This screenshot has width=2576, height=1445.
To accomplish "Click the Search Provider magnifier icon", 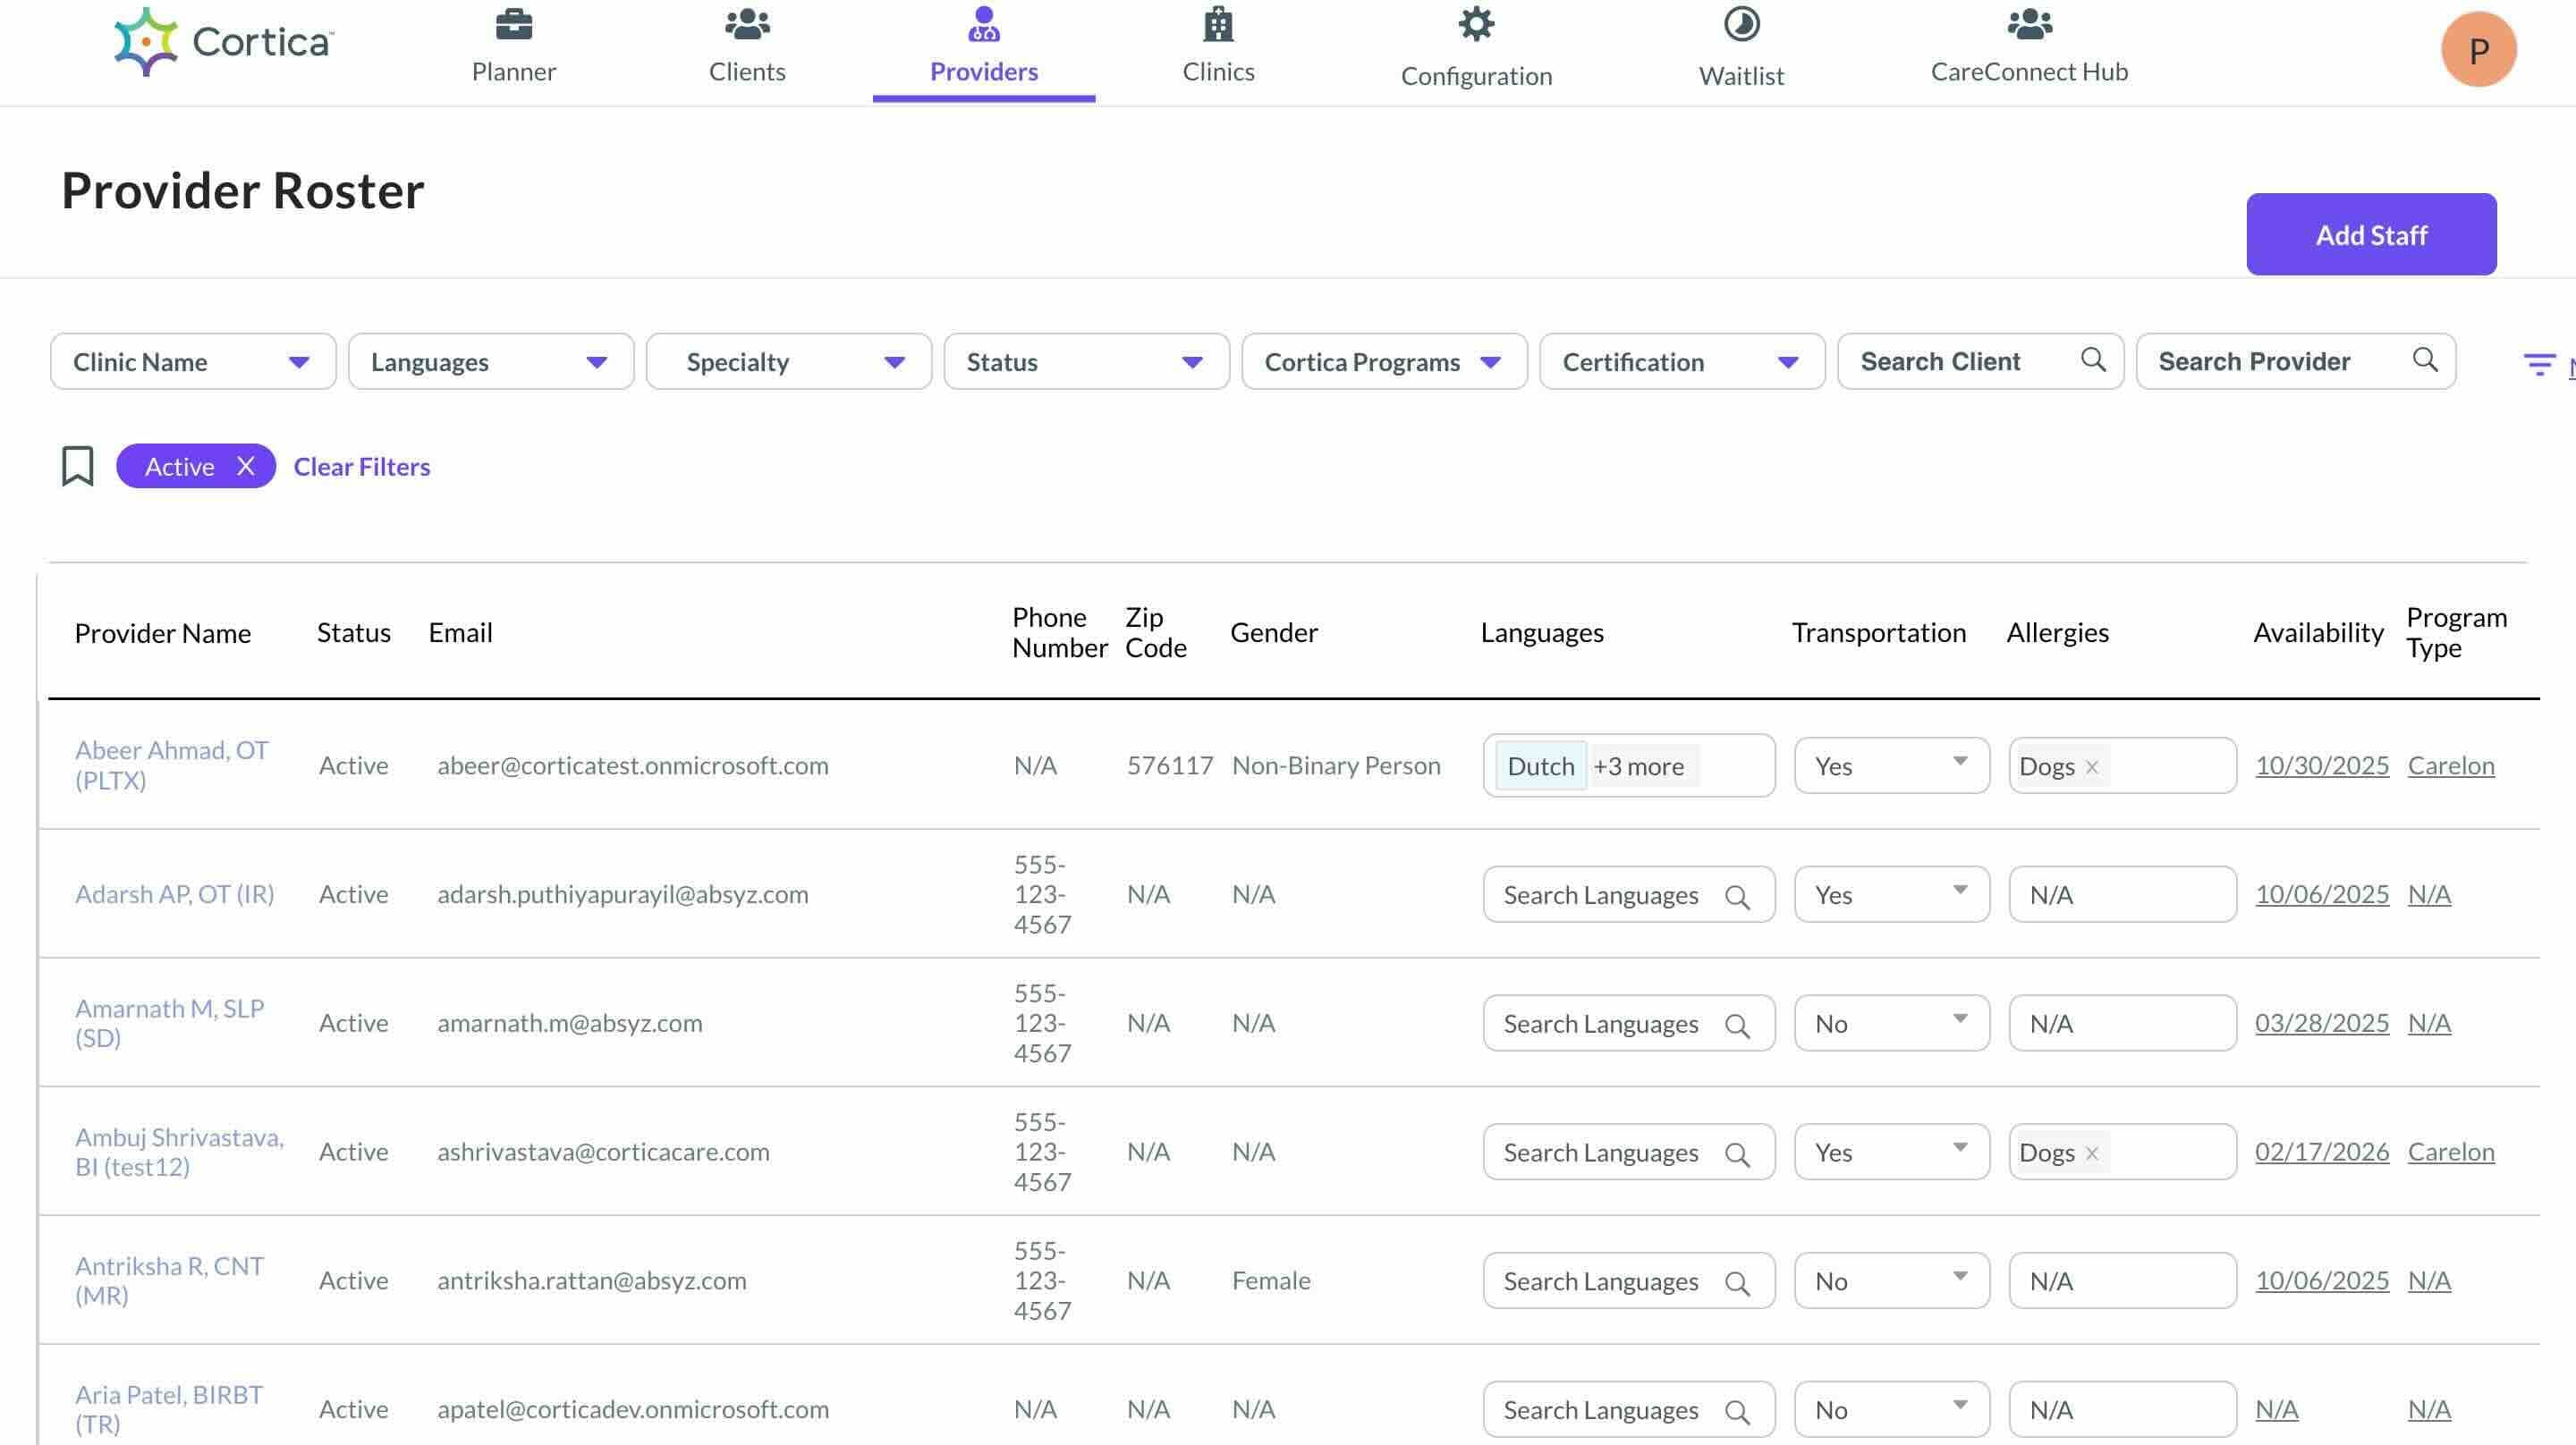I will tap(2425, 360).
